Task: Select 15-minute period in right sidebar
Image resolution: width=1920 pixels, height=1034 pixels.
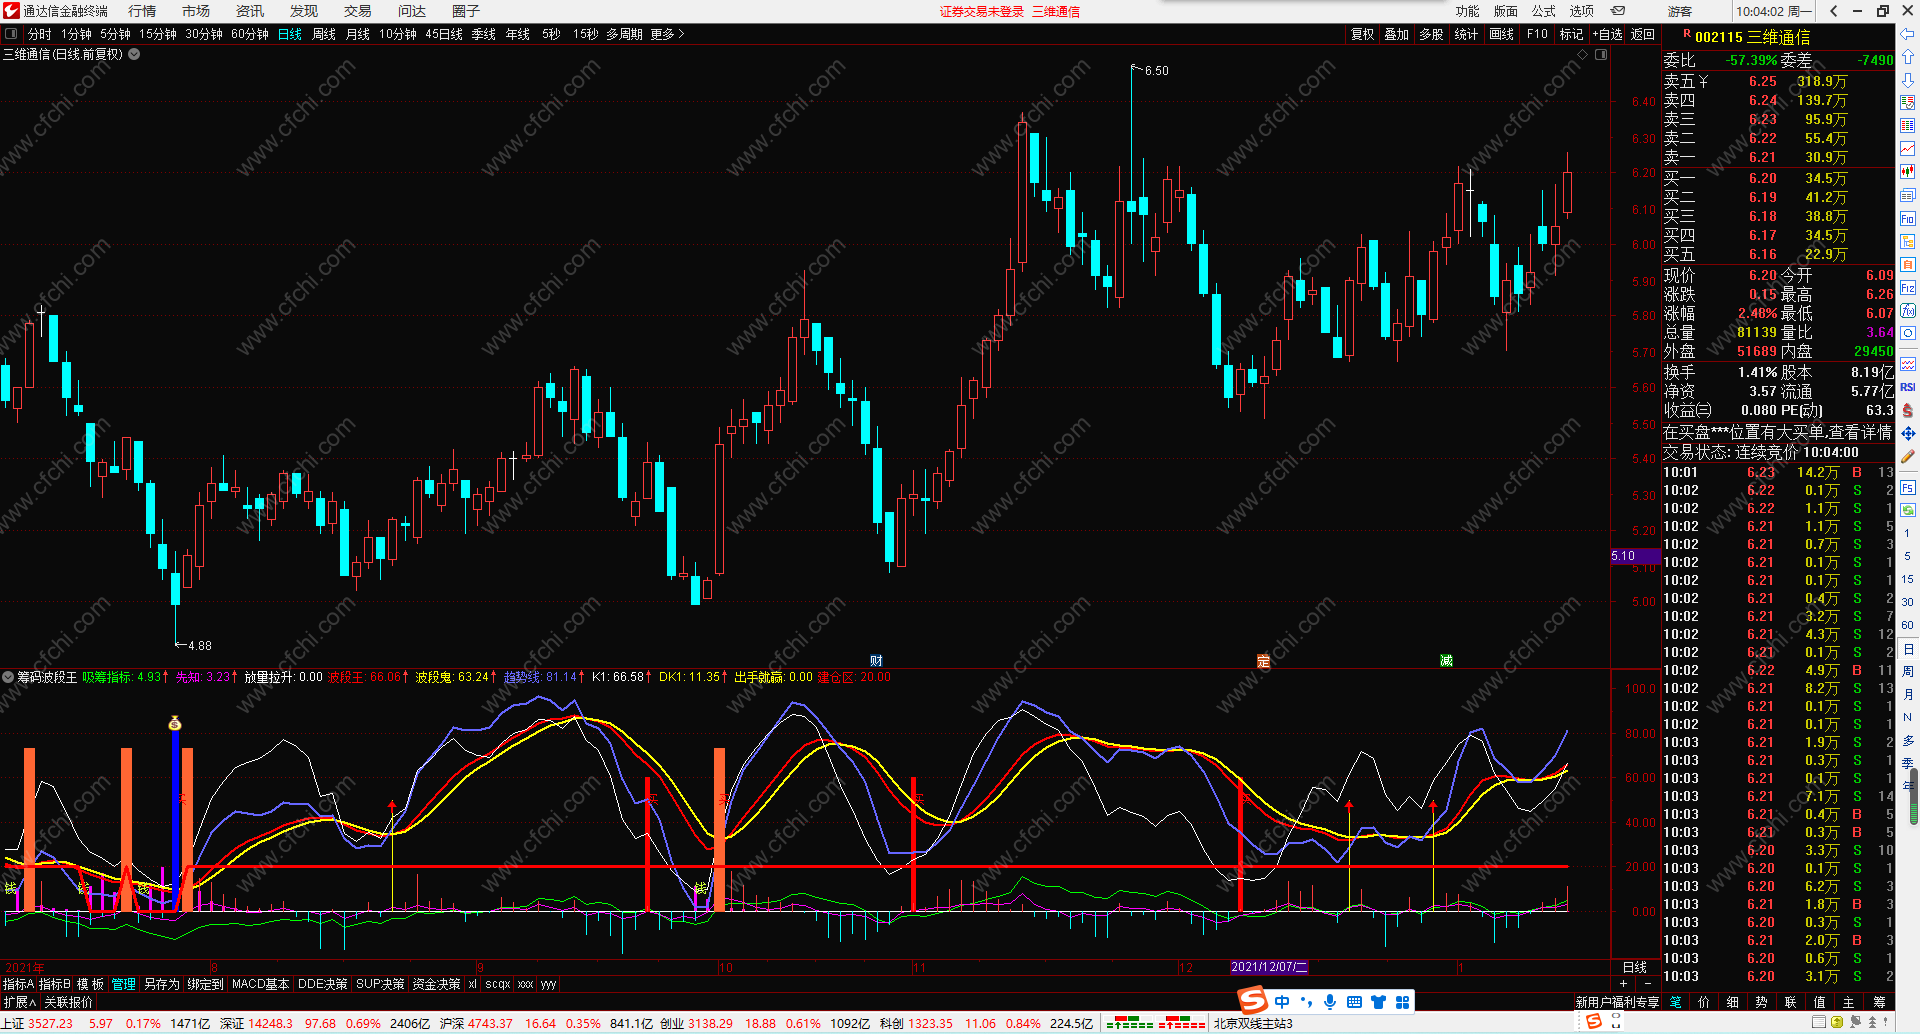Action: [x=1907, y=579]
